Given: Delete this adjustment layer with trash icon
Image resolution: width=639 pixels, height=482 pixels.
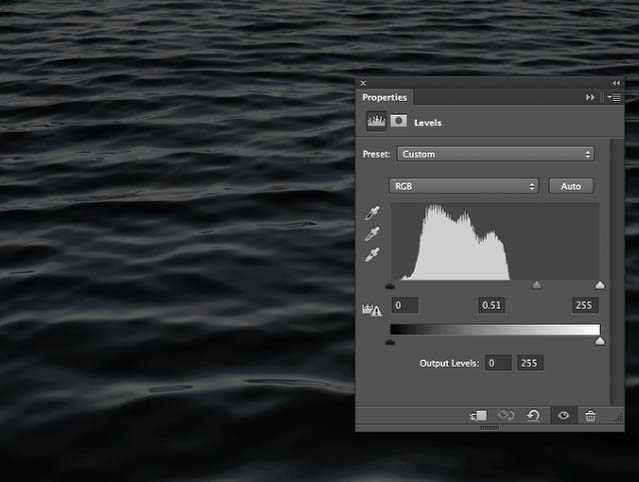Looking at the screenshot, I should click(x=590, y=416).
